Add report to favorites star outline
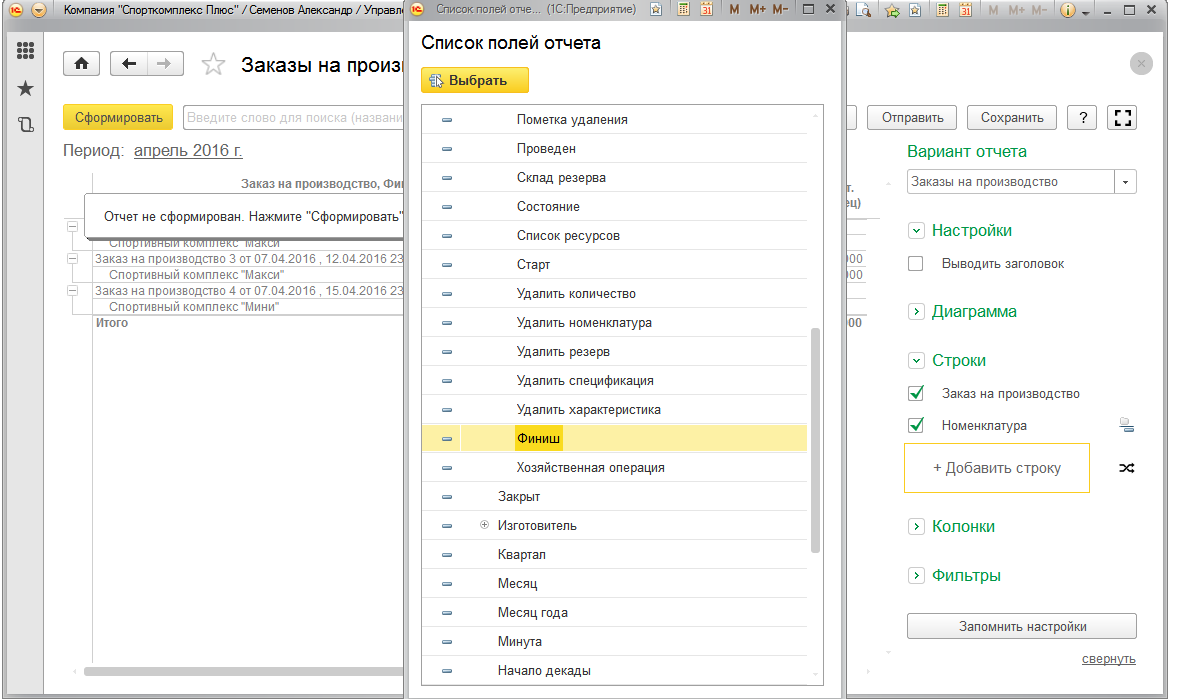The height and width of the screenshot is (699, 1190). pyautogui.click(x=213, y=65)
